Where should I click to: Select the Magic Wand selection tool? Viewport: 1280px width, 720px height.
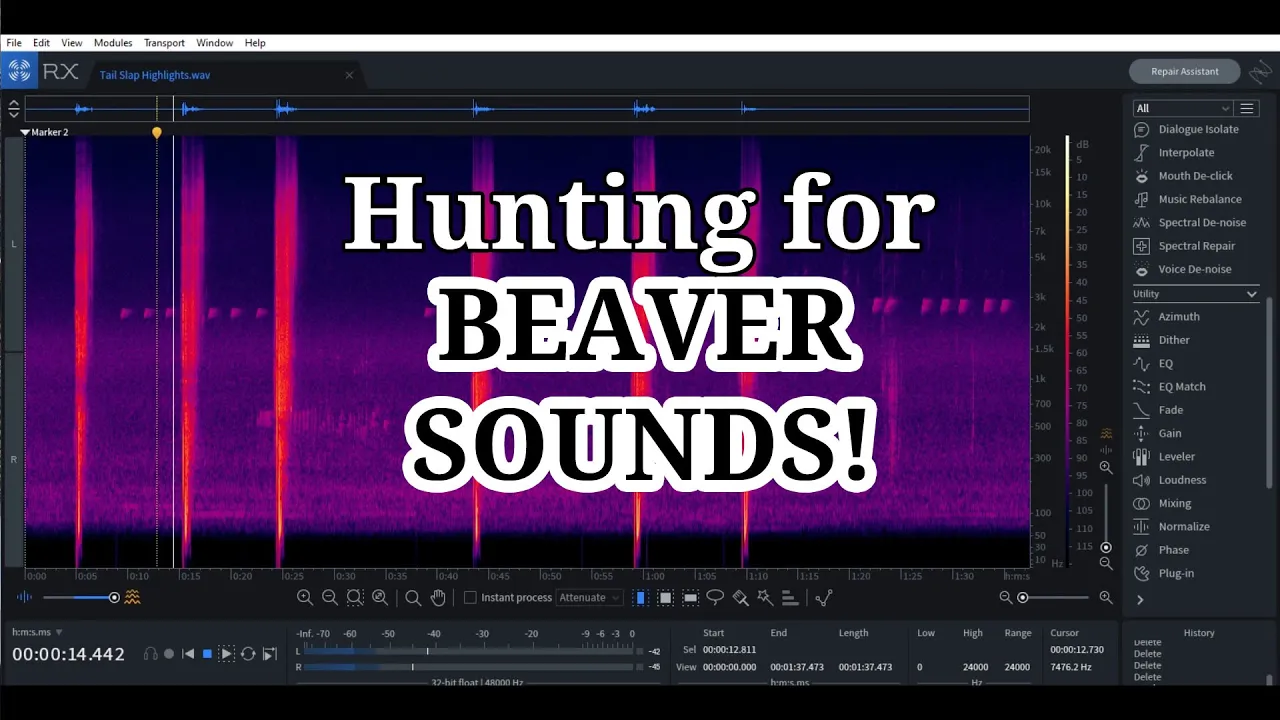[765, 597]
